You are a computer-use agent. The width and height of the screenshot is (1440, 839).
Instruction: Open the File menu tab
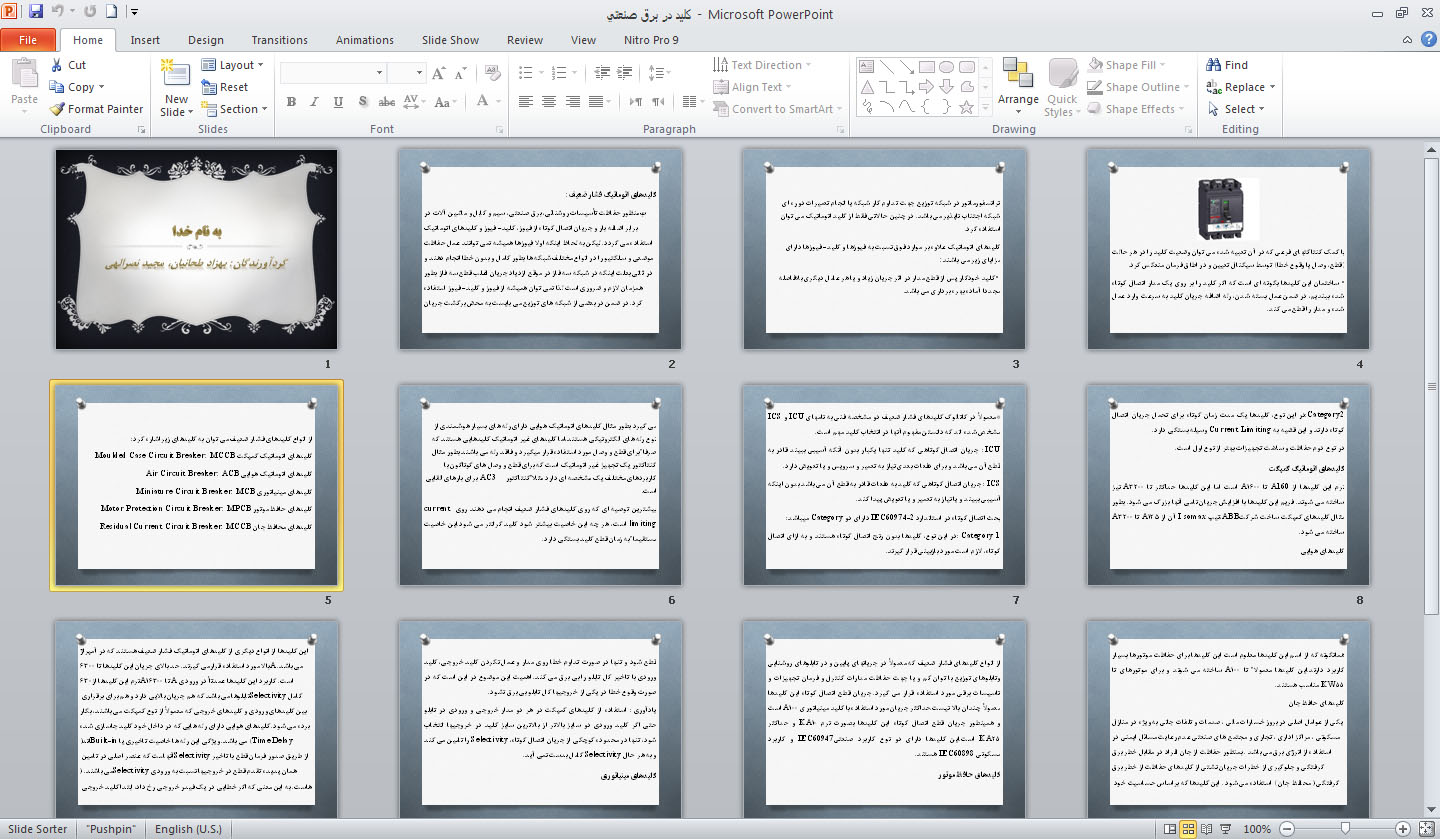click(x=28, y=40)
